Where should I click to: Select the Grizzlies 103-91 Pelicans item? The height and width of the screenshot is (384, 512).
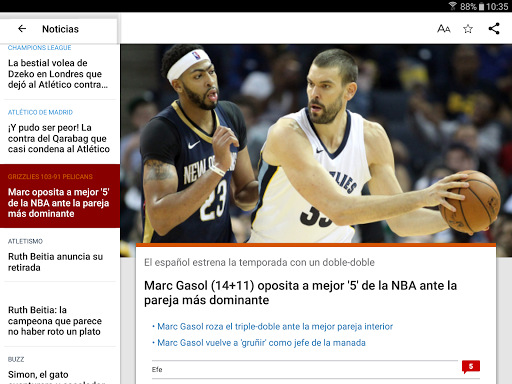(x=60, y=196)
